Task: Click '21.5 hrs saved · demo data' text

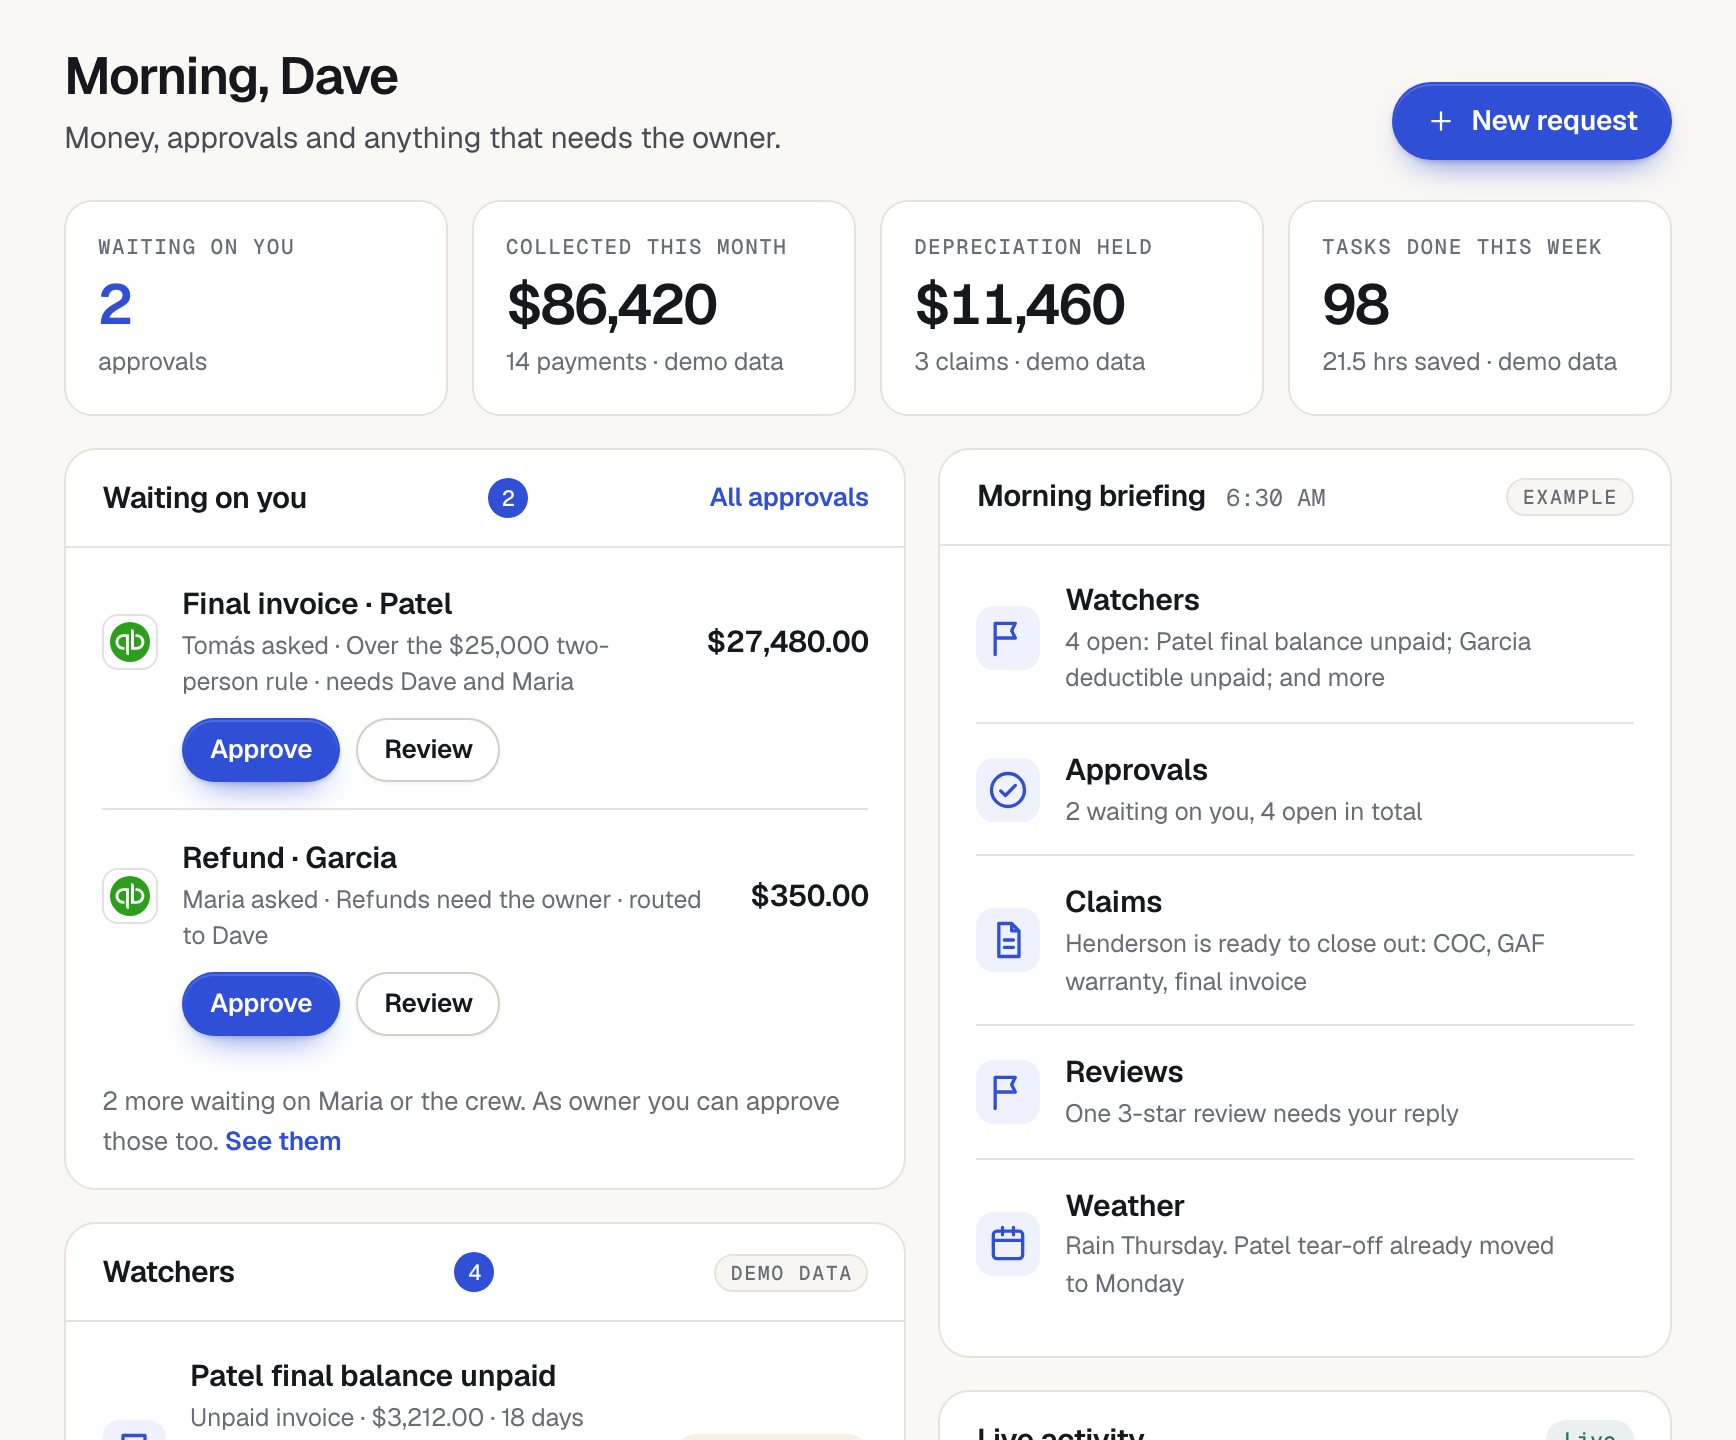Action: (x=1469, y=362)
